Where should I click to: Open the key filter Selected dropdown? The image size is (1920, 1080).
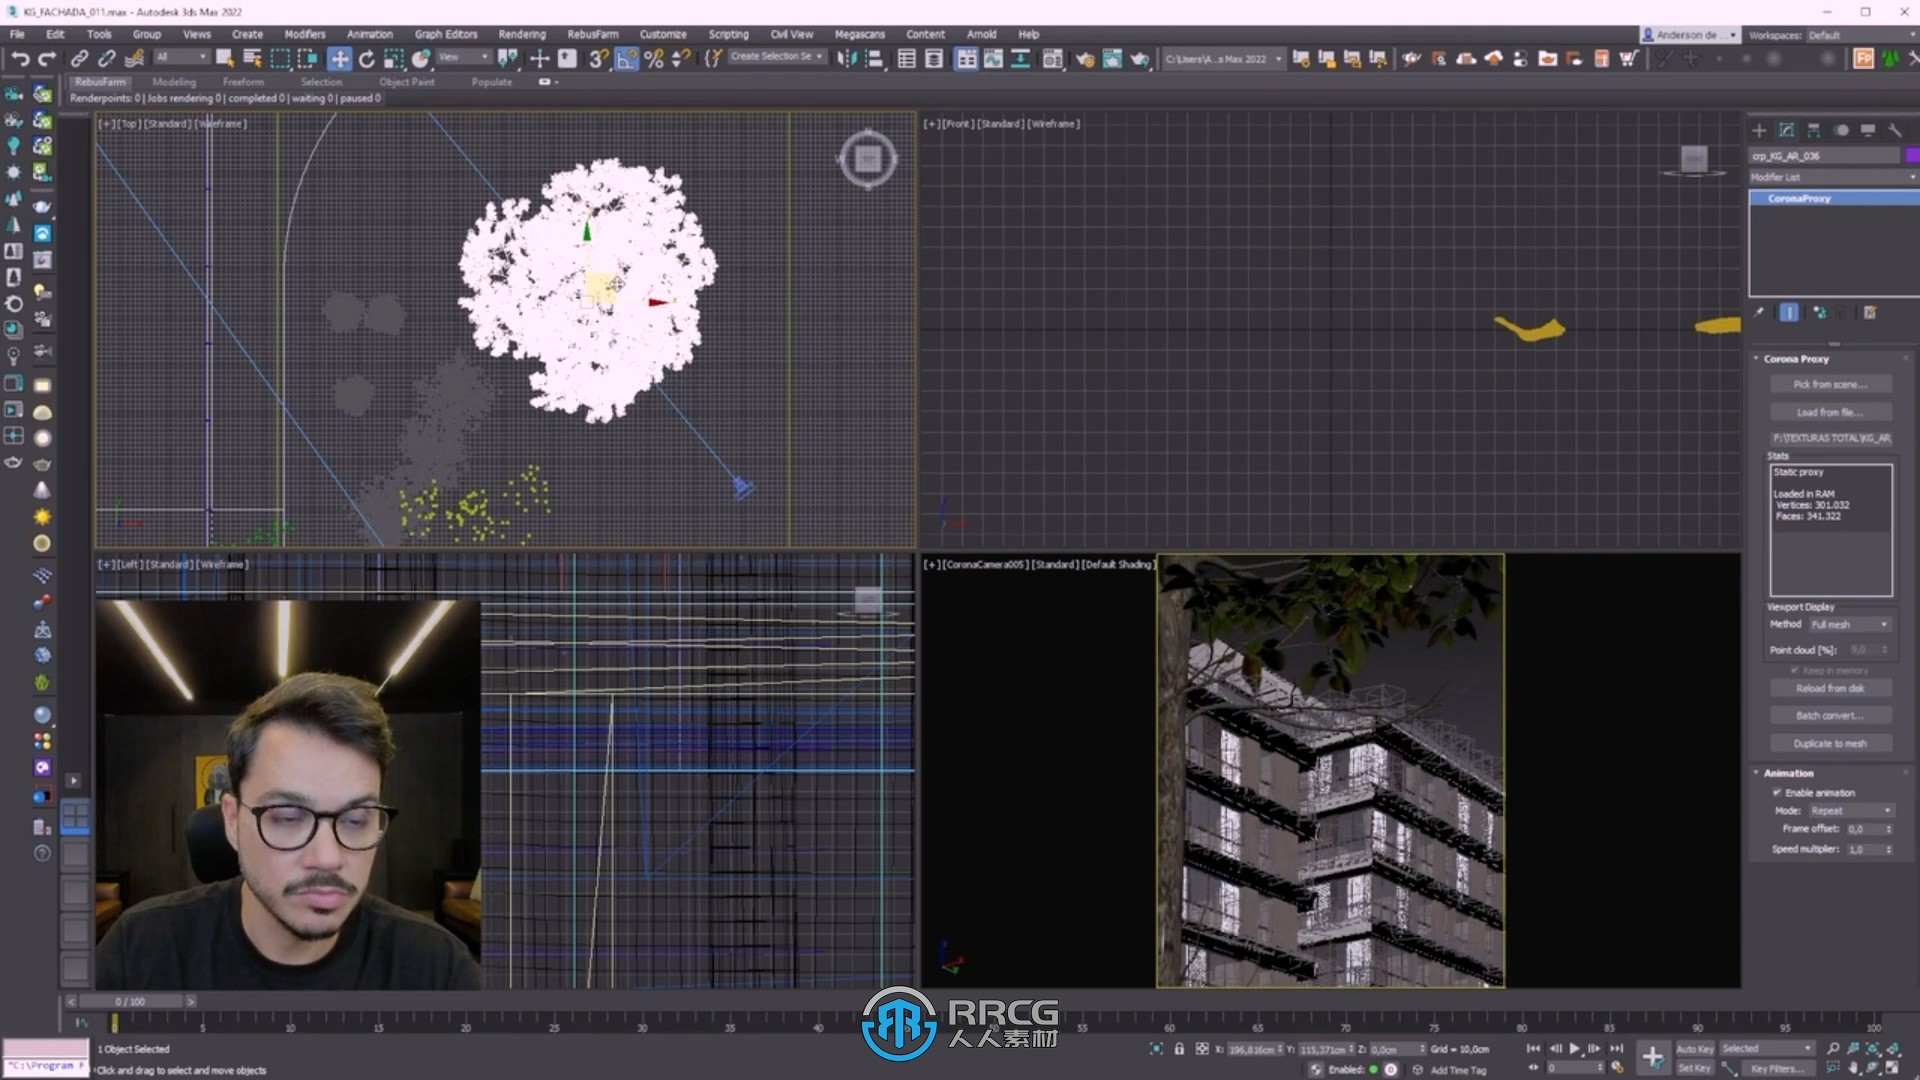(1767, 1048)
